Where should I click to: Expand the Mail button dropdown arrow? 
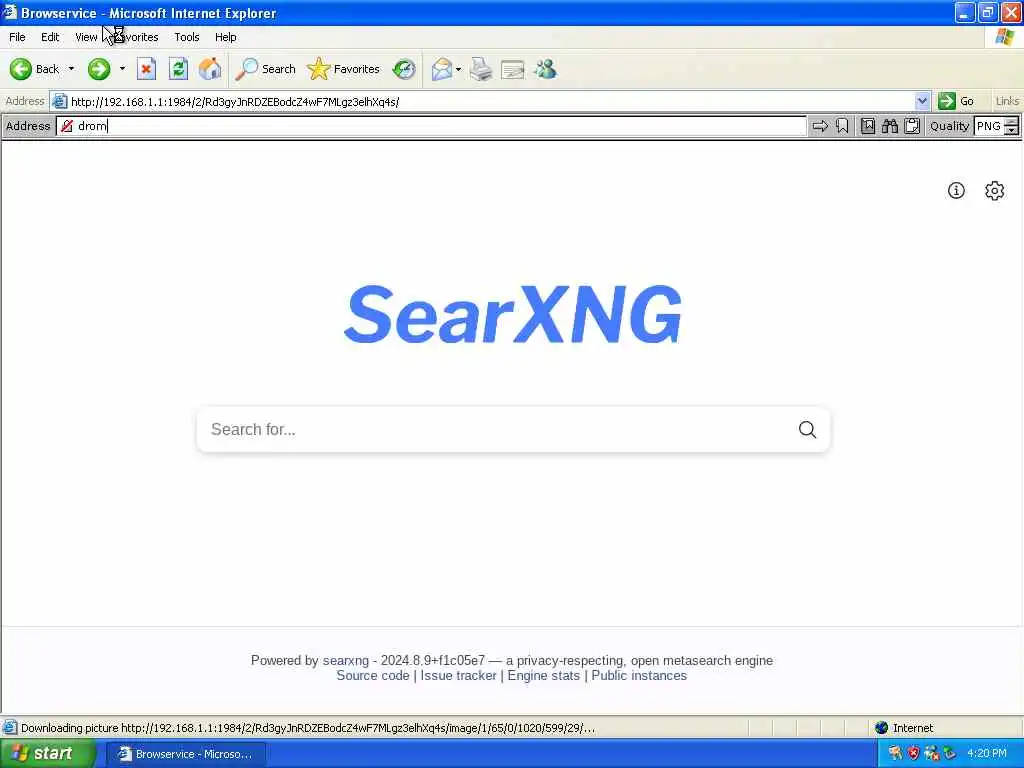pyautogui.click(x=458, y=69)
